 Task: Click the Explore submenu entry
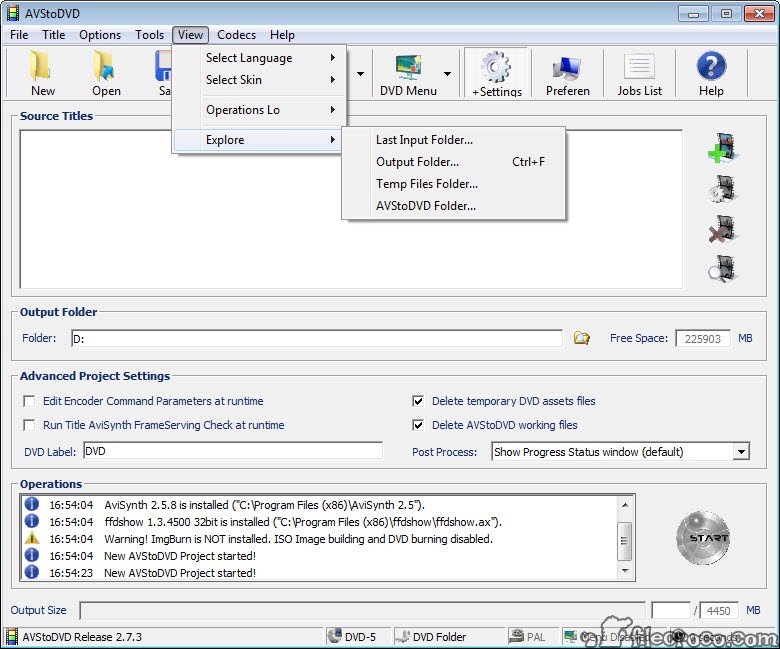tap(259, 140)
